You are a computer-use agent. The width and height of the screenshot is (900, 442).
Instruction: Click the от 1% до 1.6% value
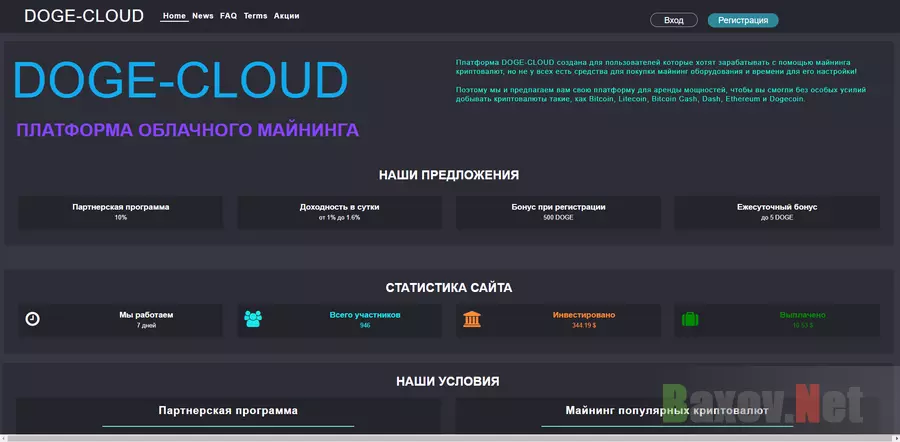coord(340,218)
